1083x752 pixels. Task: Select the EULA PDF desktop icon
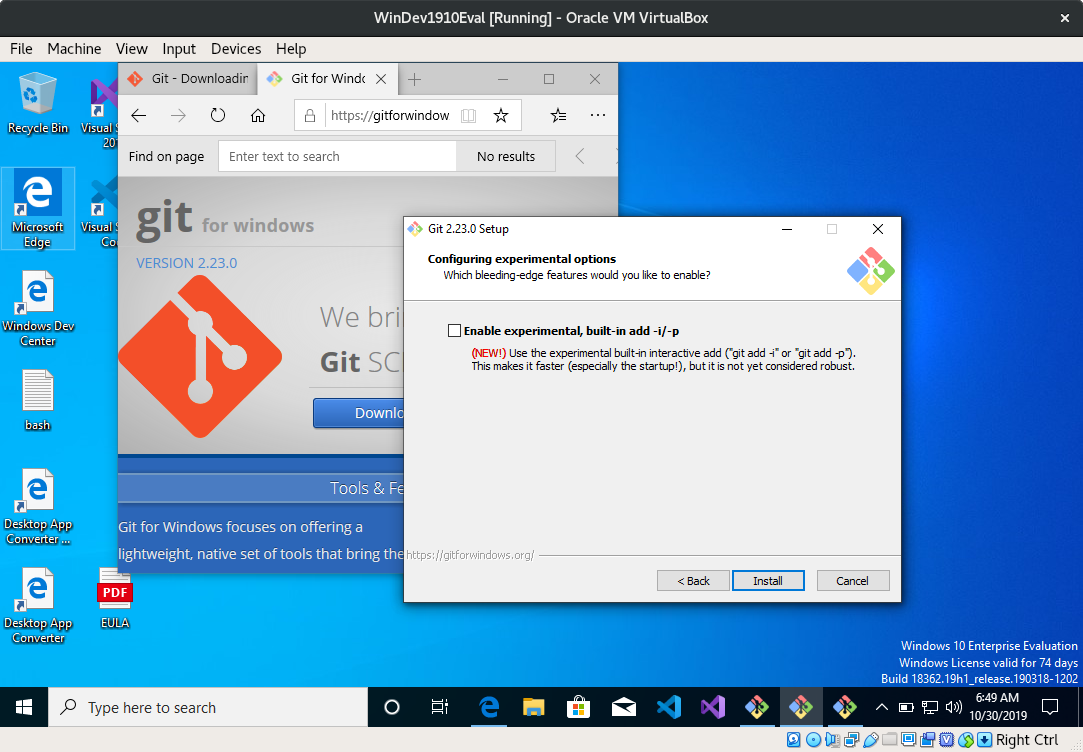pyautogui.click(x=115, y=598)
